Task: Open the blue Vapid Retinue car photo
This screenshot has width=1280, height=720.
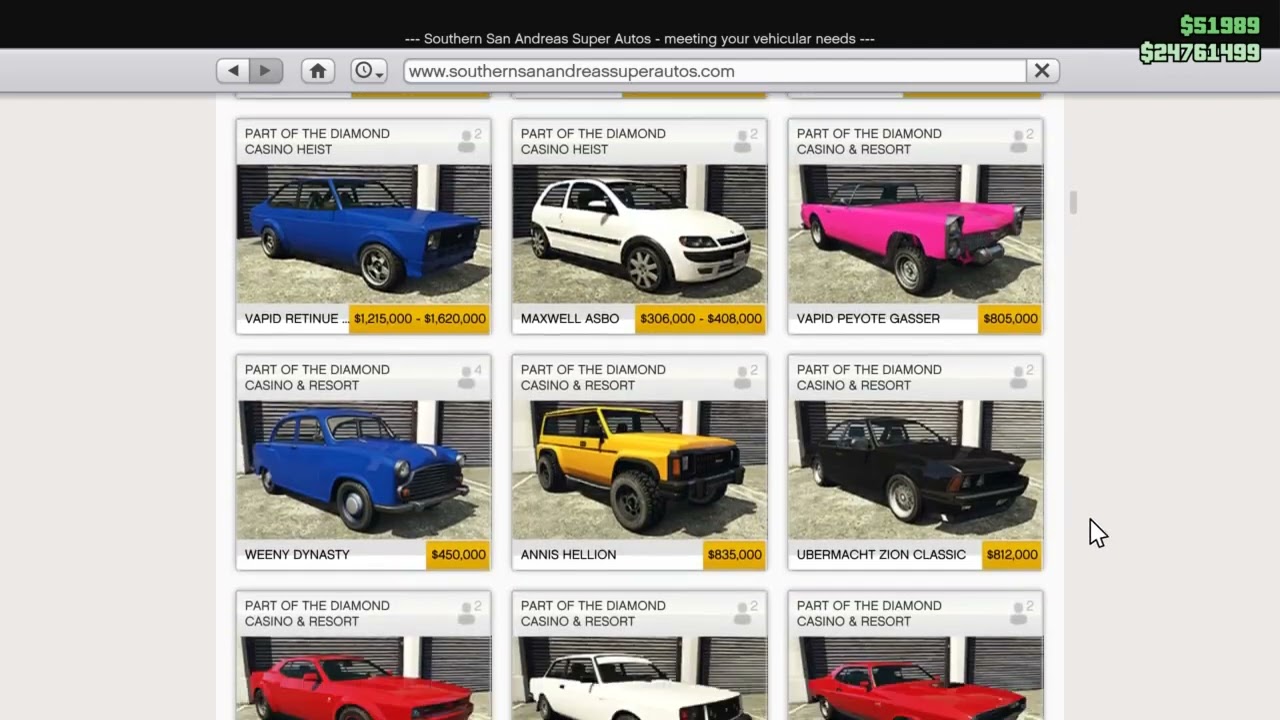Action: (x=364, y=234)
